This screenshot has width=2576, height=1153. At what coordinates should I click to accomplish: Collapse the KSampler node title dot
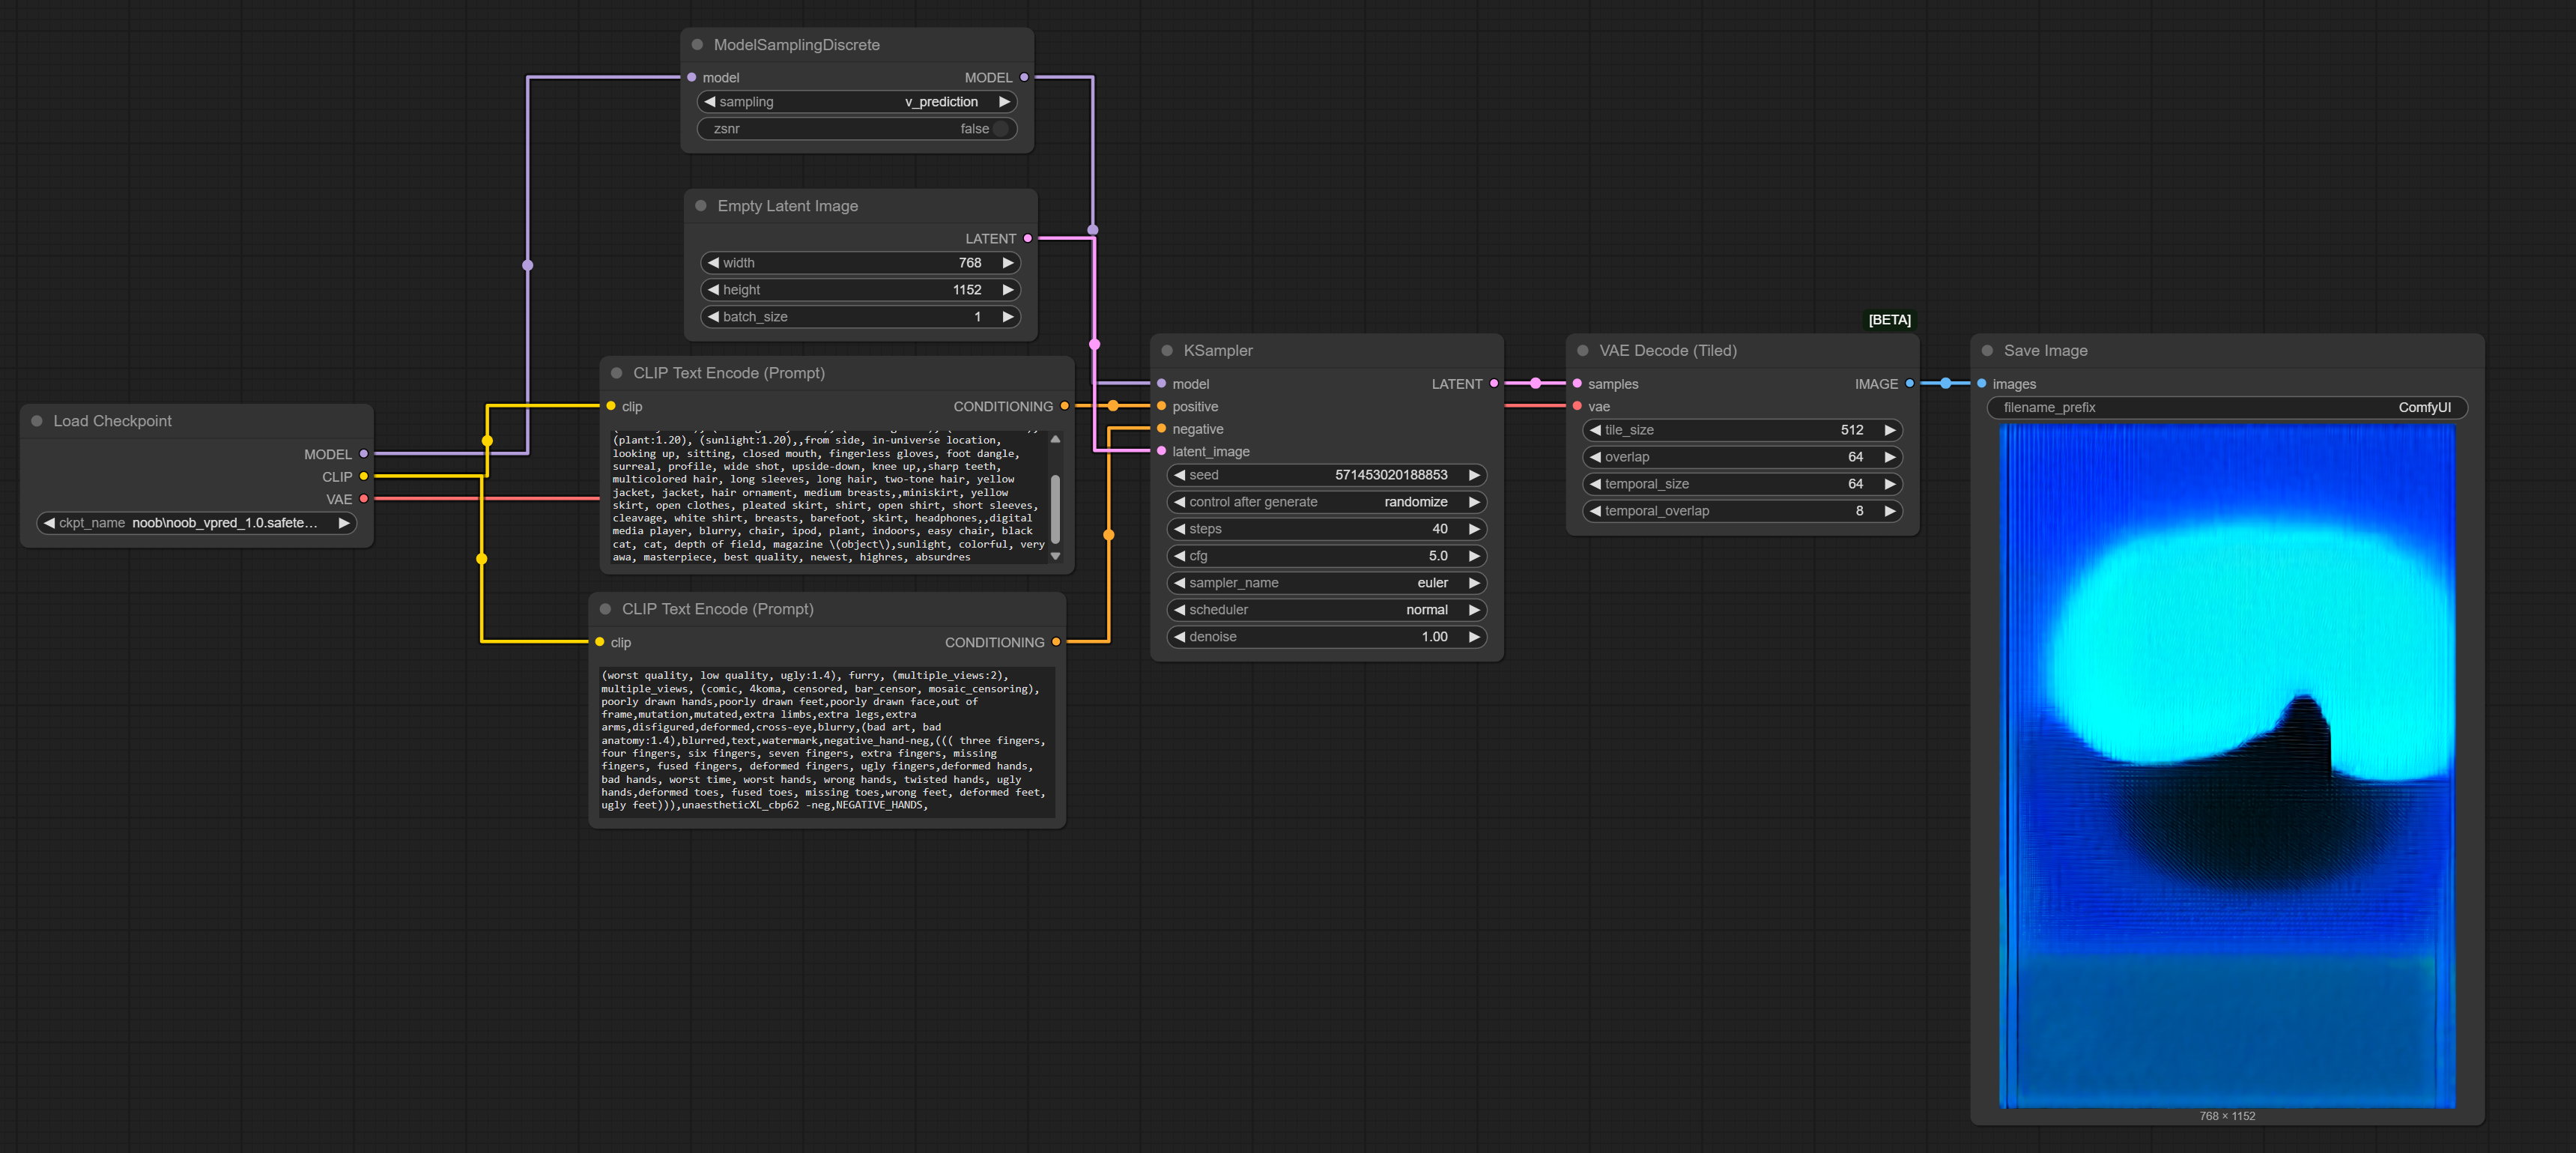coord(1167,351)
